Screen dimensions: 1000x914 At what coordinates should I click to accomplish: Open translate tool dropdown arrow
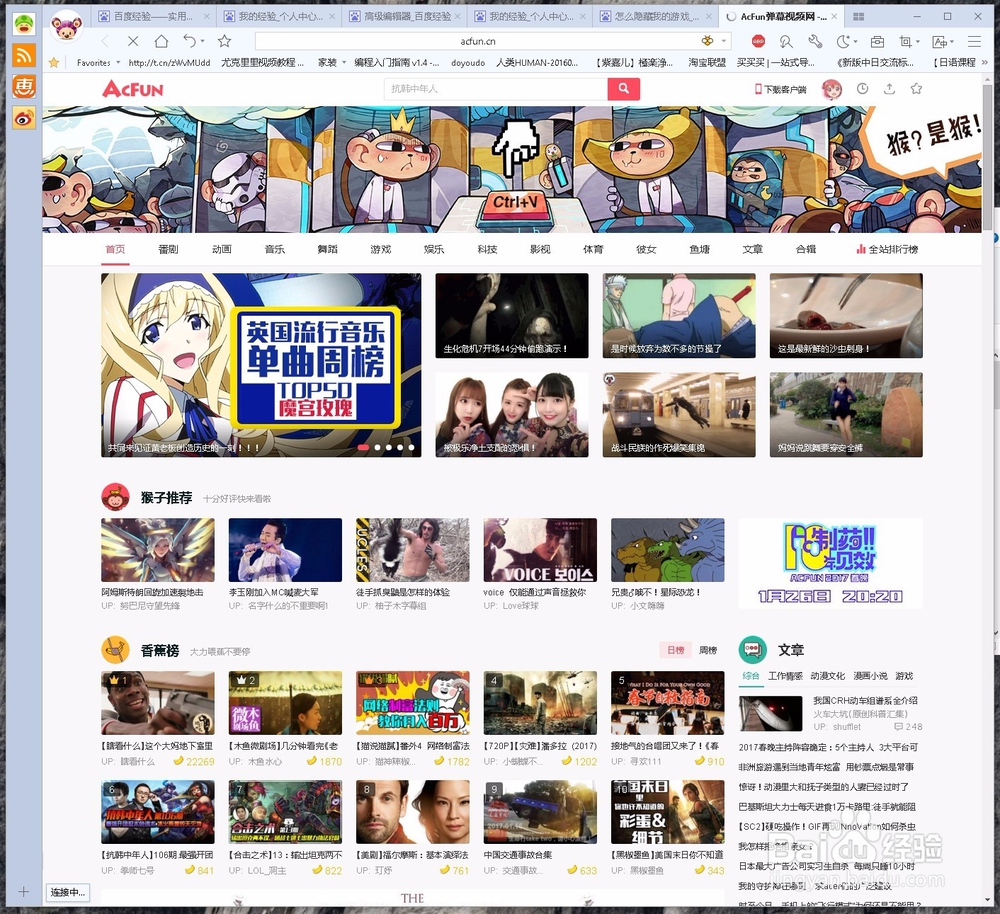[x=951, y=41]
